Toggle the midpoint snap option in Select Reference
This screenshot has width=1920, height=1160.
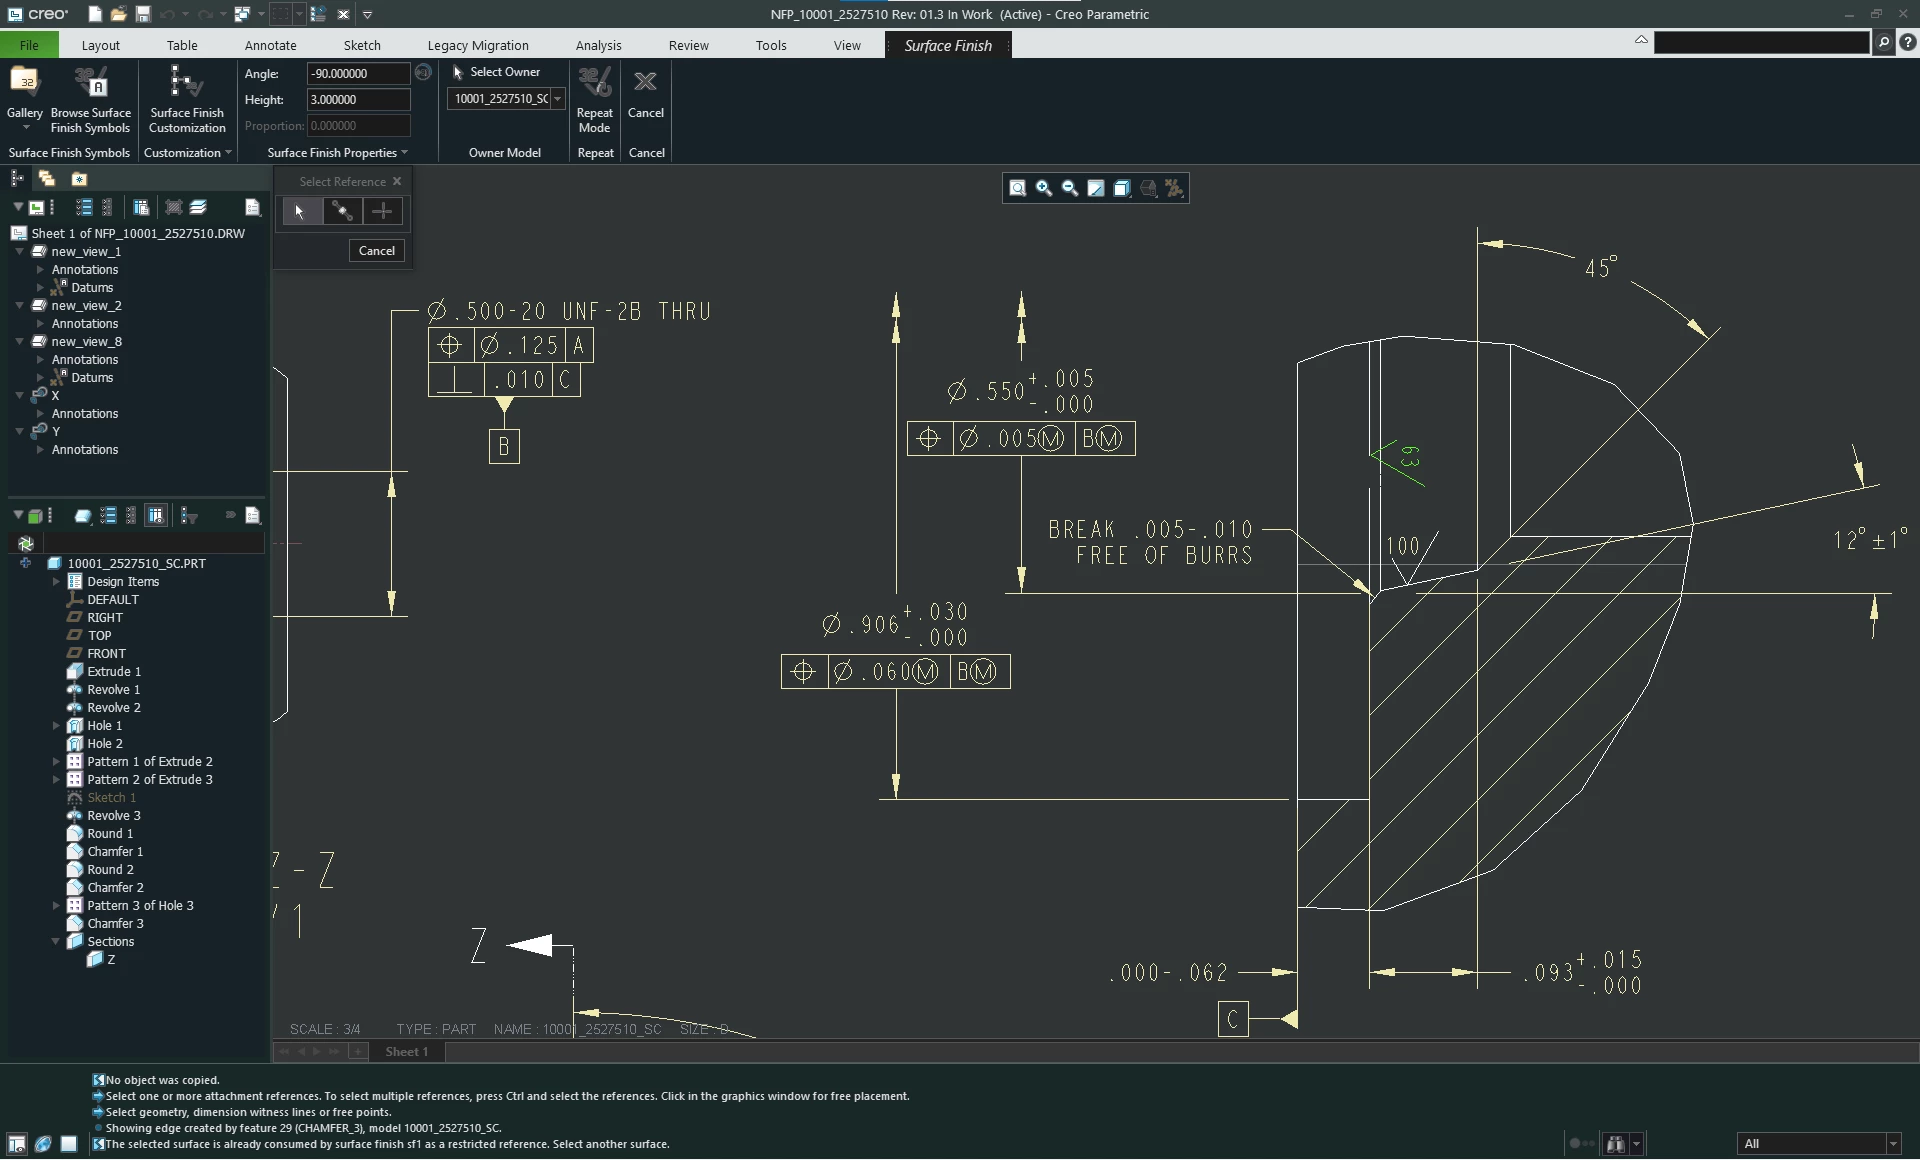click(x=342, y=211)
